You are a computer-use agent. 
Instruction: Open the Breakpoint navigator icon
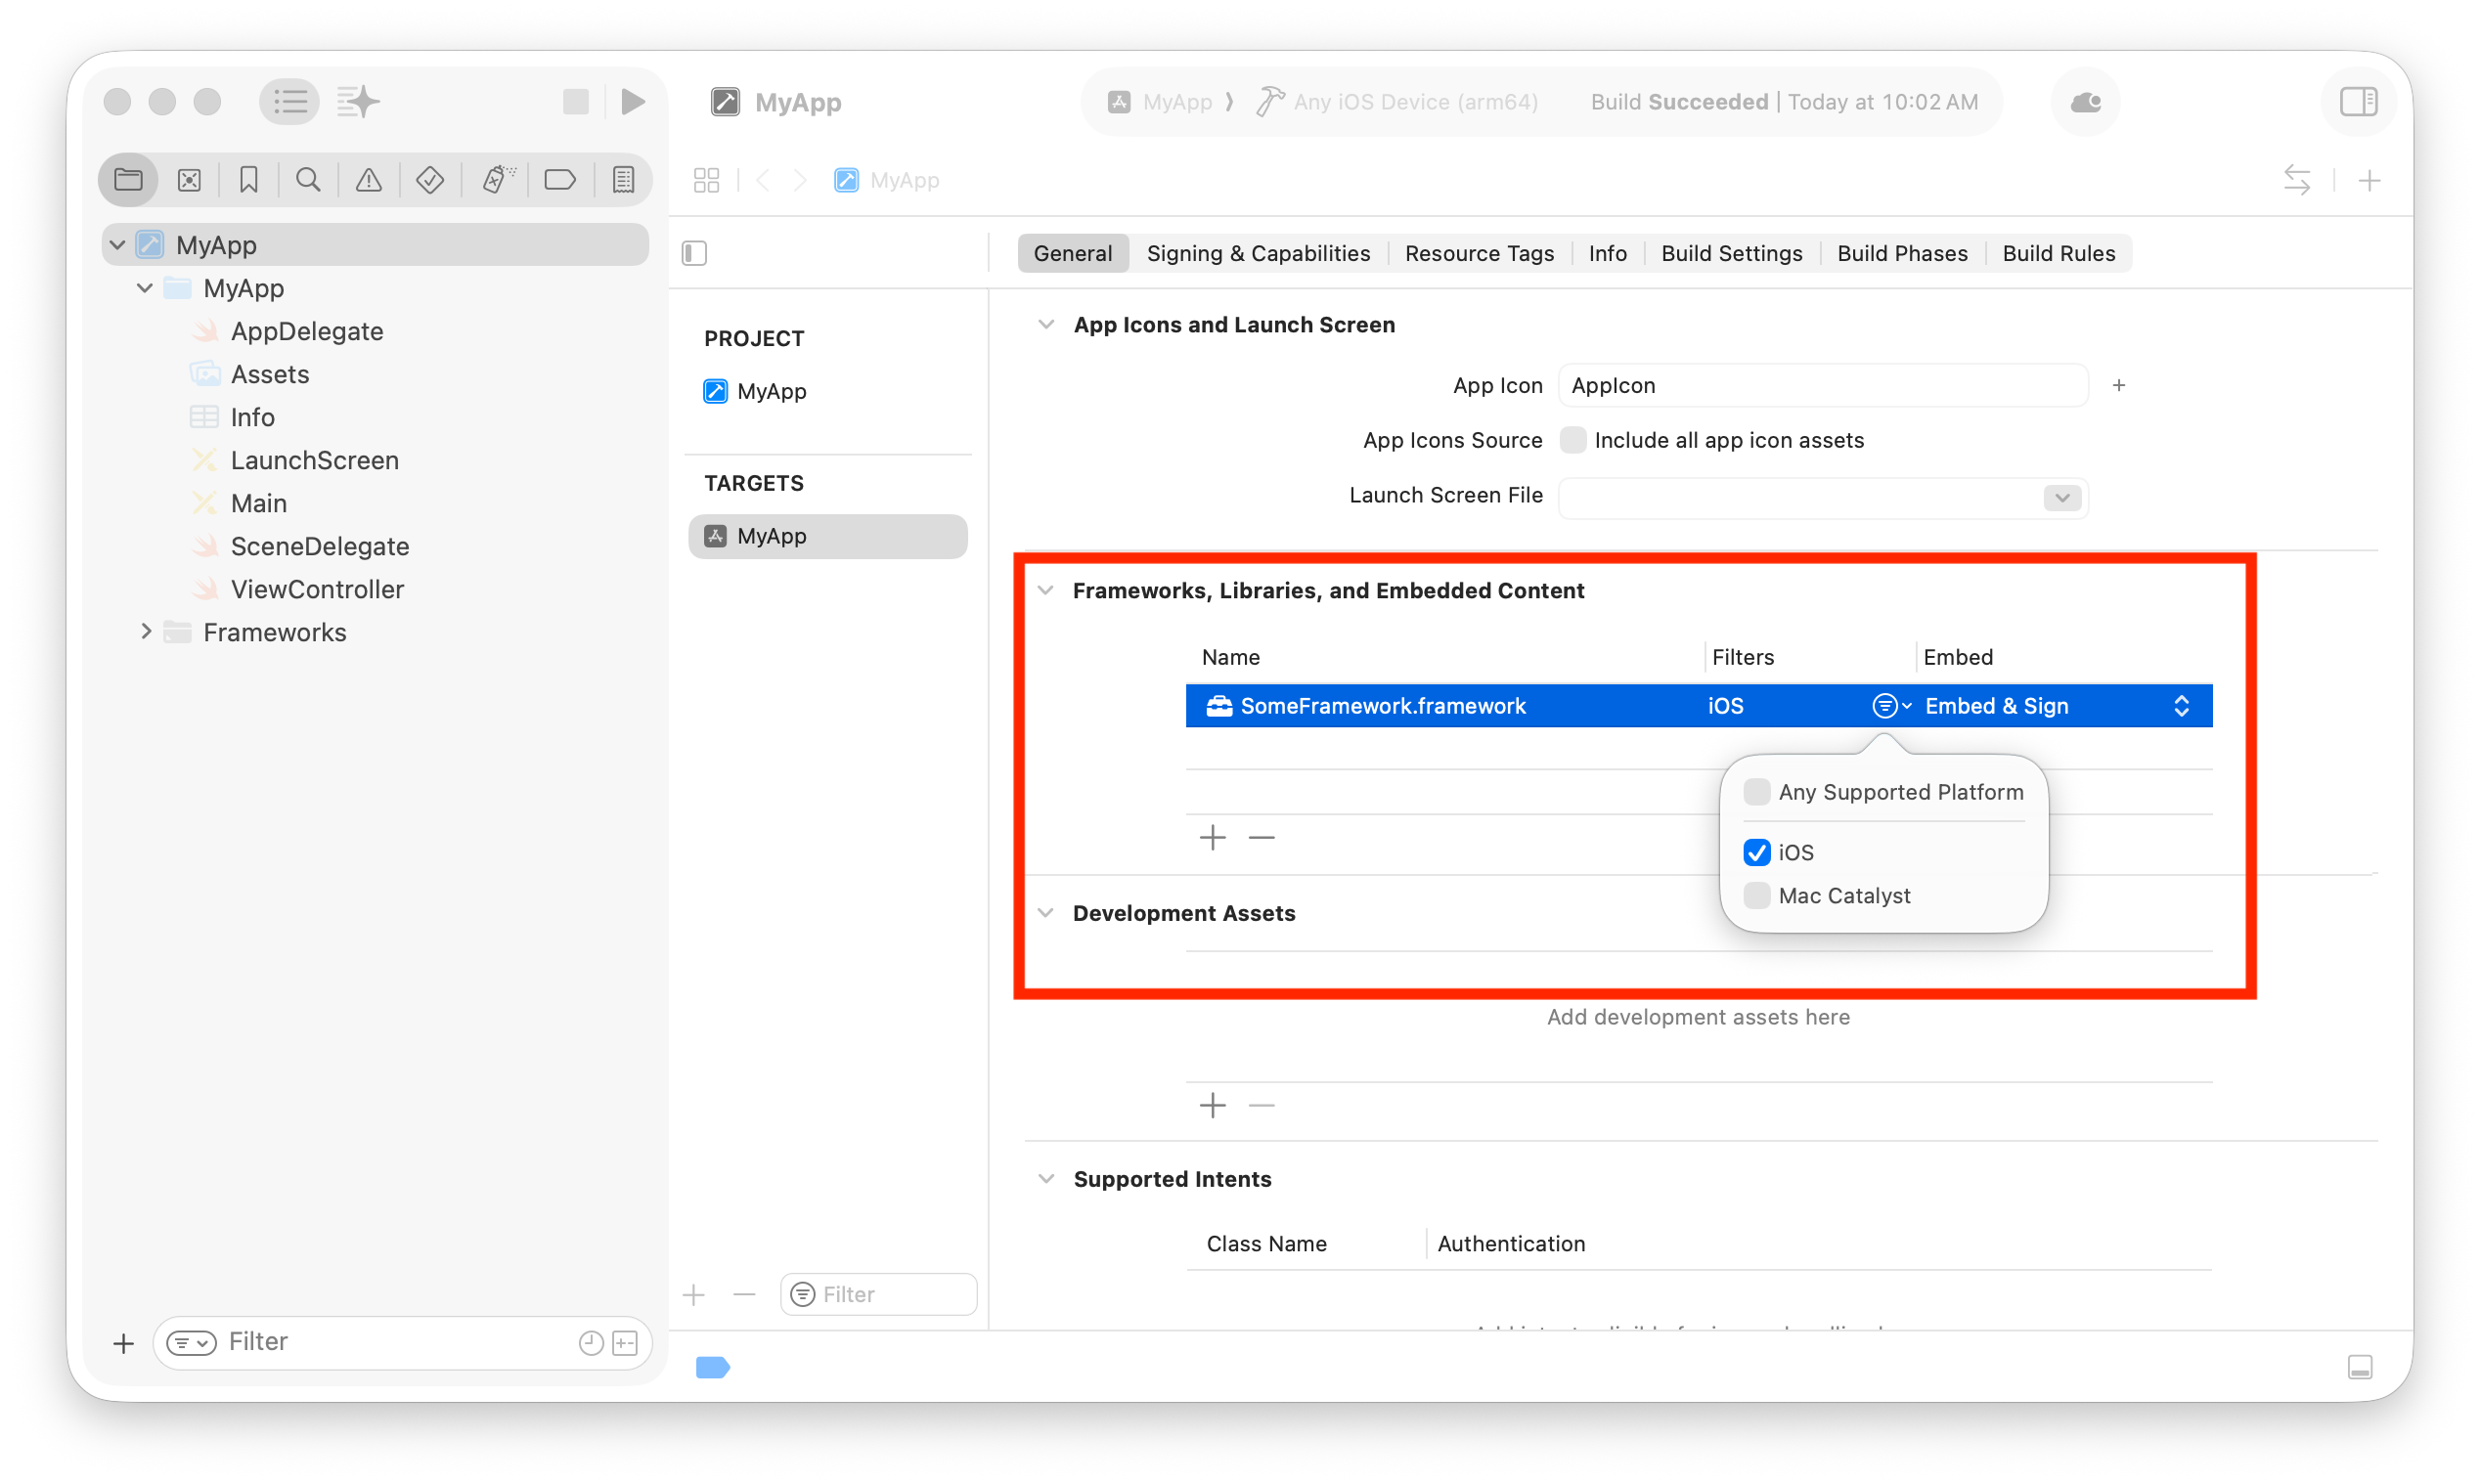(560, 180)
